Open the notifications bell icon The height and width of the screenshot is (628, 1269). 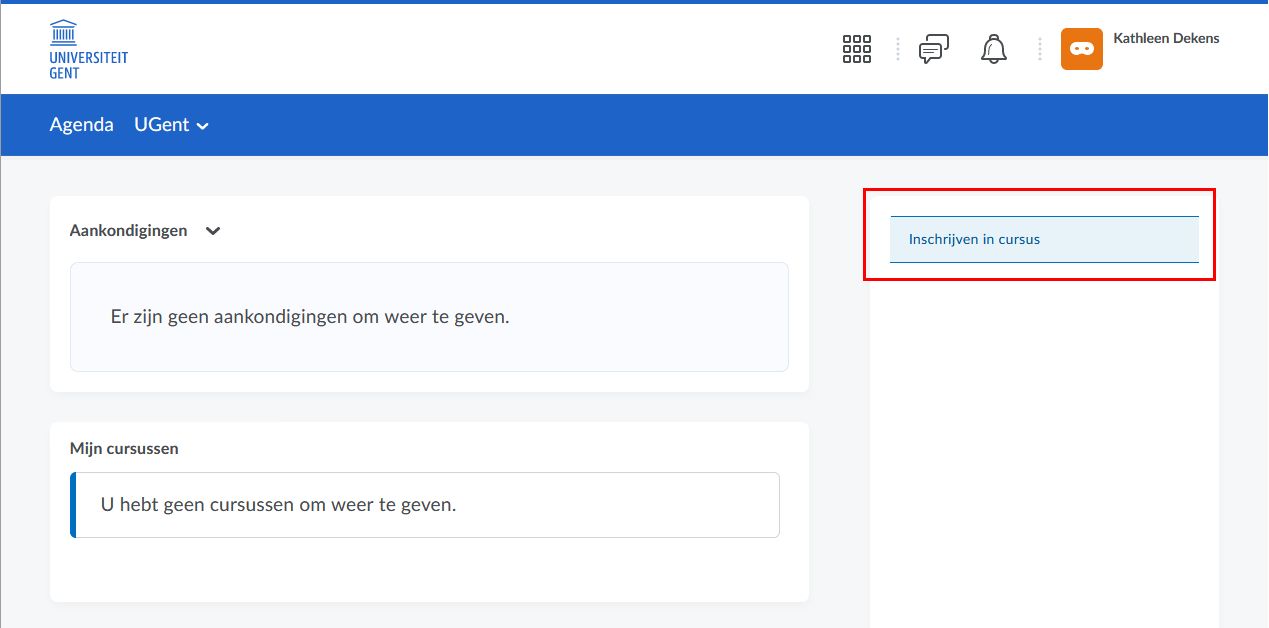tap(993, 49)
